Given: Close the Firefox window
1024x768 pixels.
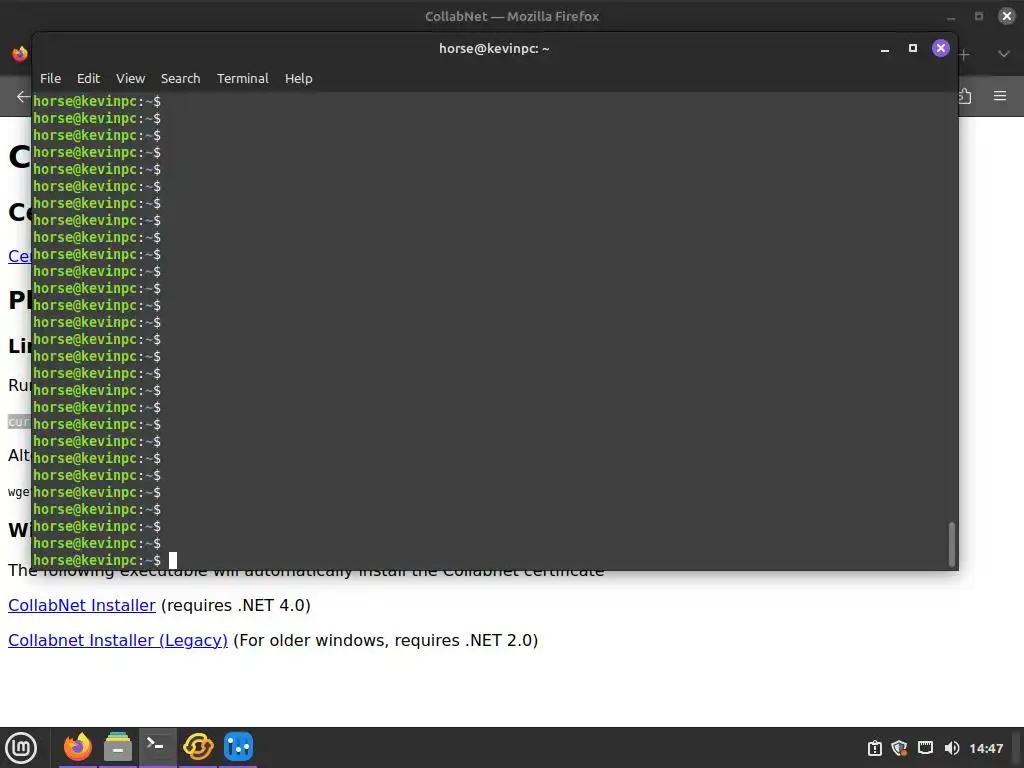Looking at the screenshot, I should click(x=1006, y=16).
